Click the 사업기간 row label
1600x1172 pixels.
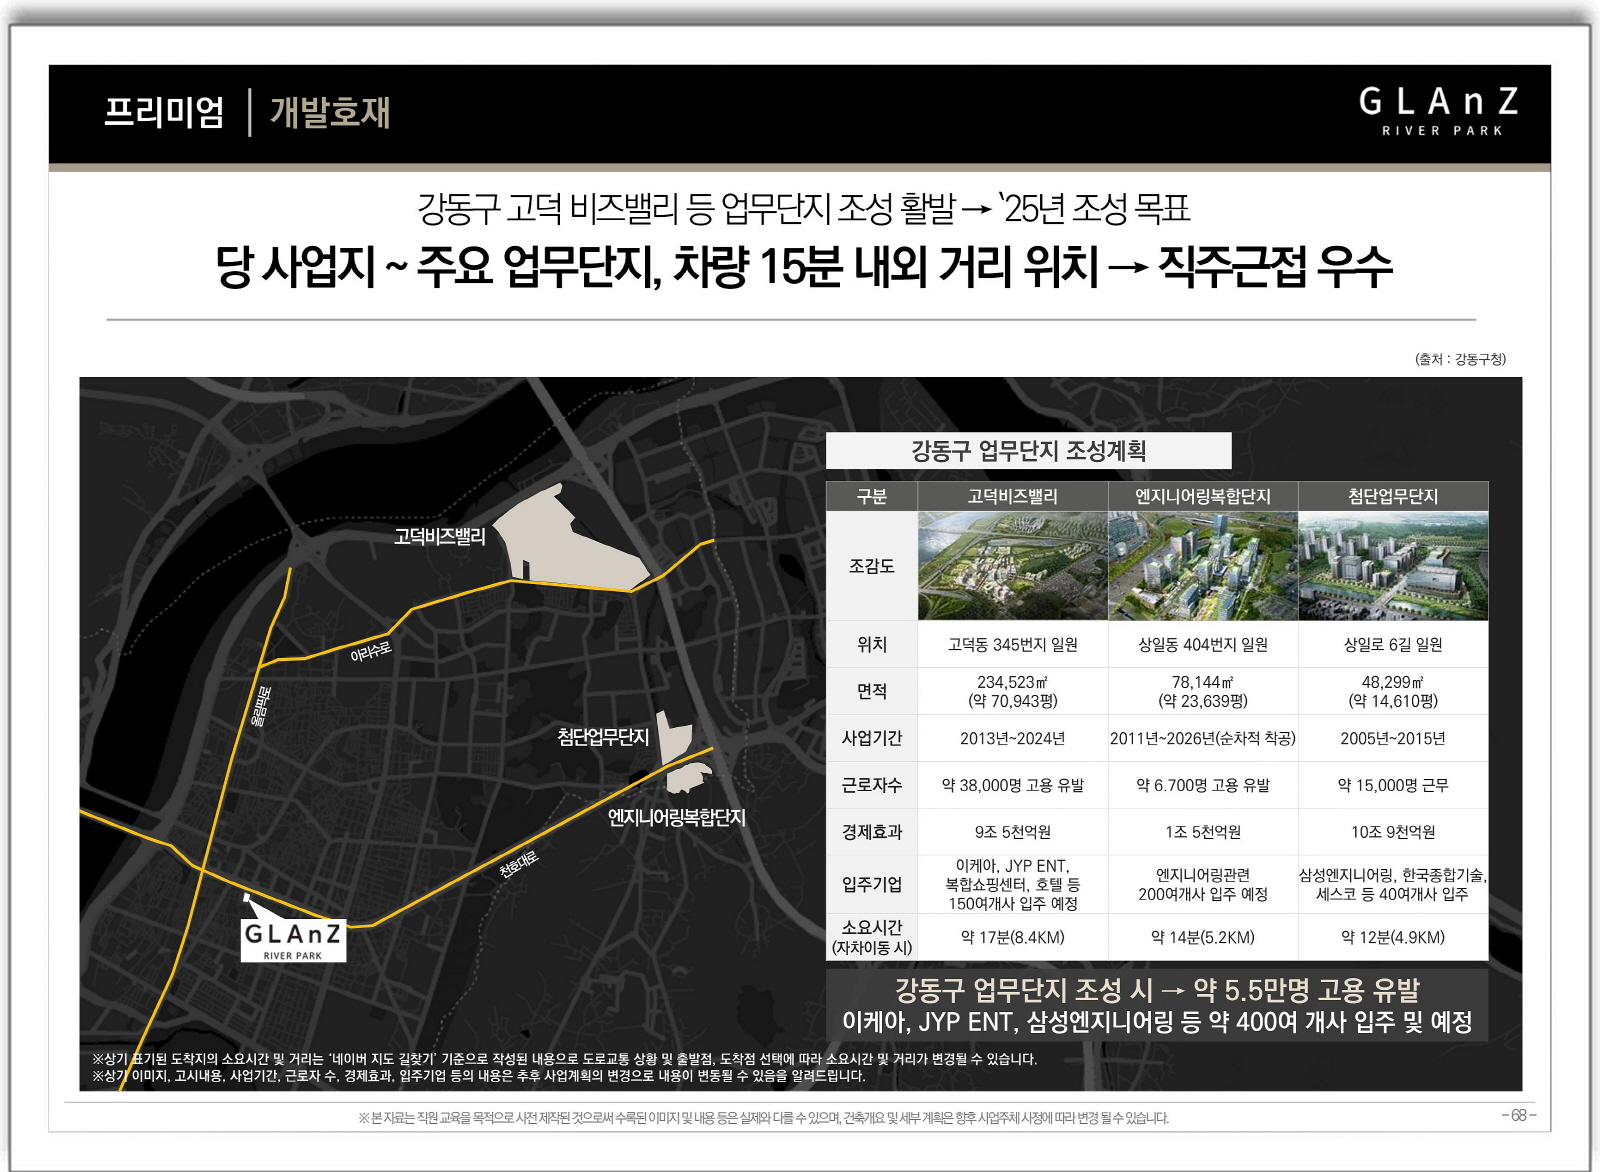pyautogui.click(x=871, y=738)
